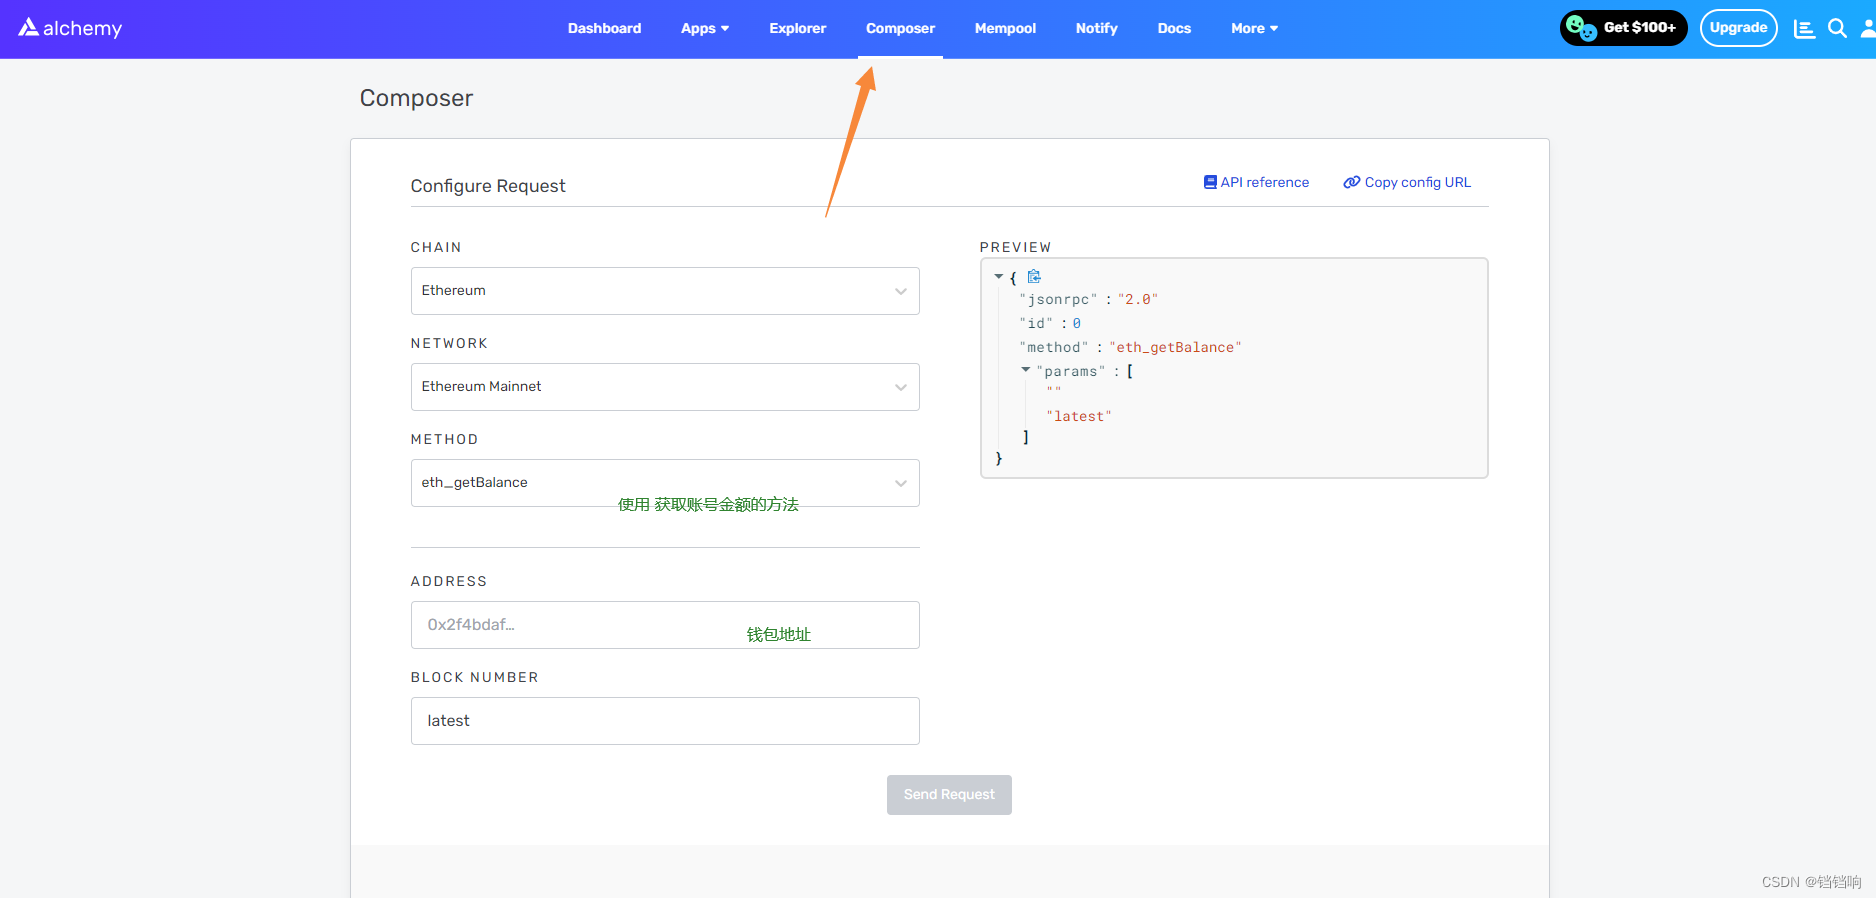Switch to the Explorer tab

point(797,28)
